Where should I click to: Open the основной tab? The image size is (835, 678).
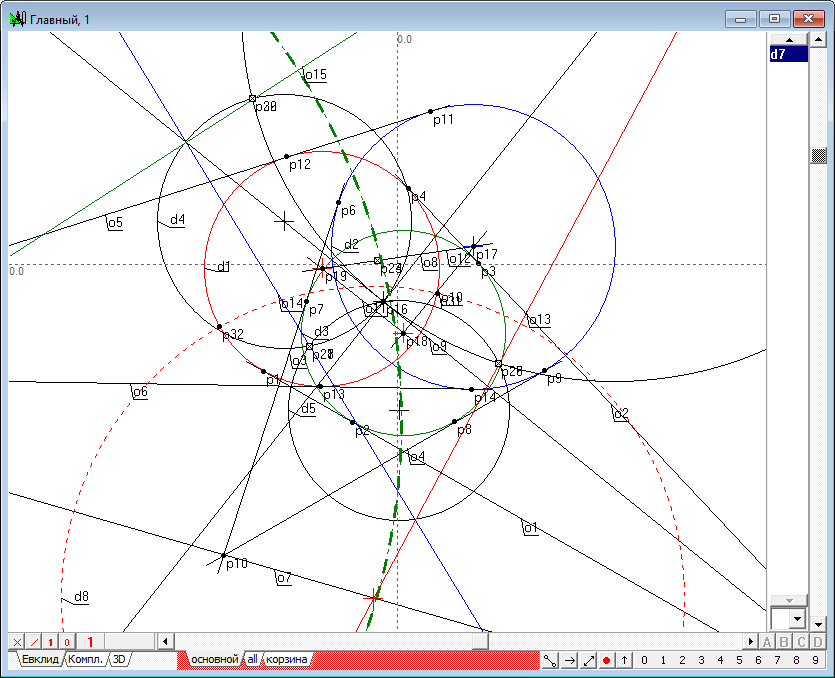pyautogui.click(x=215, y=659)
